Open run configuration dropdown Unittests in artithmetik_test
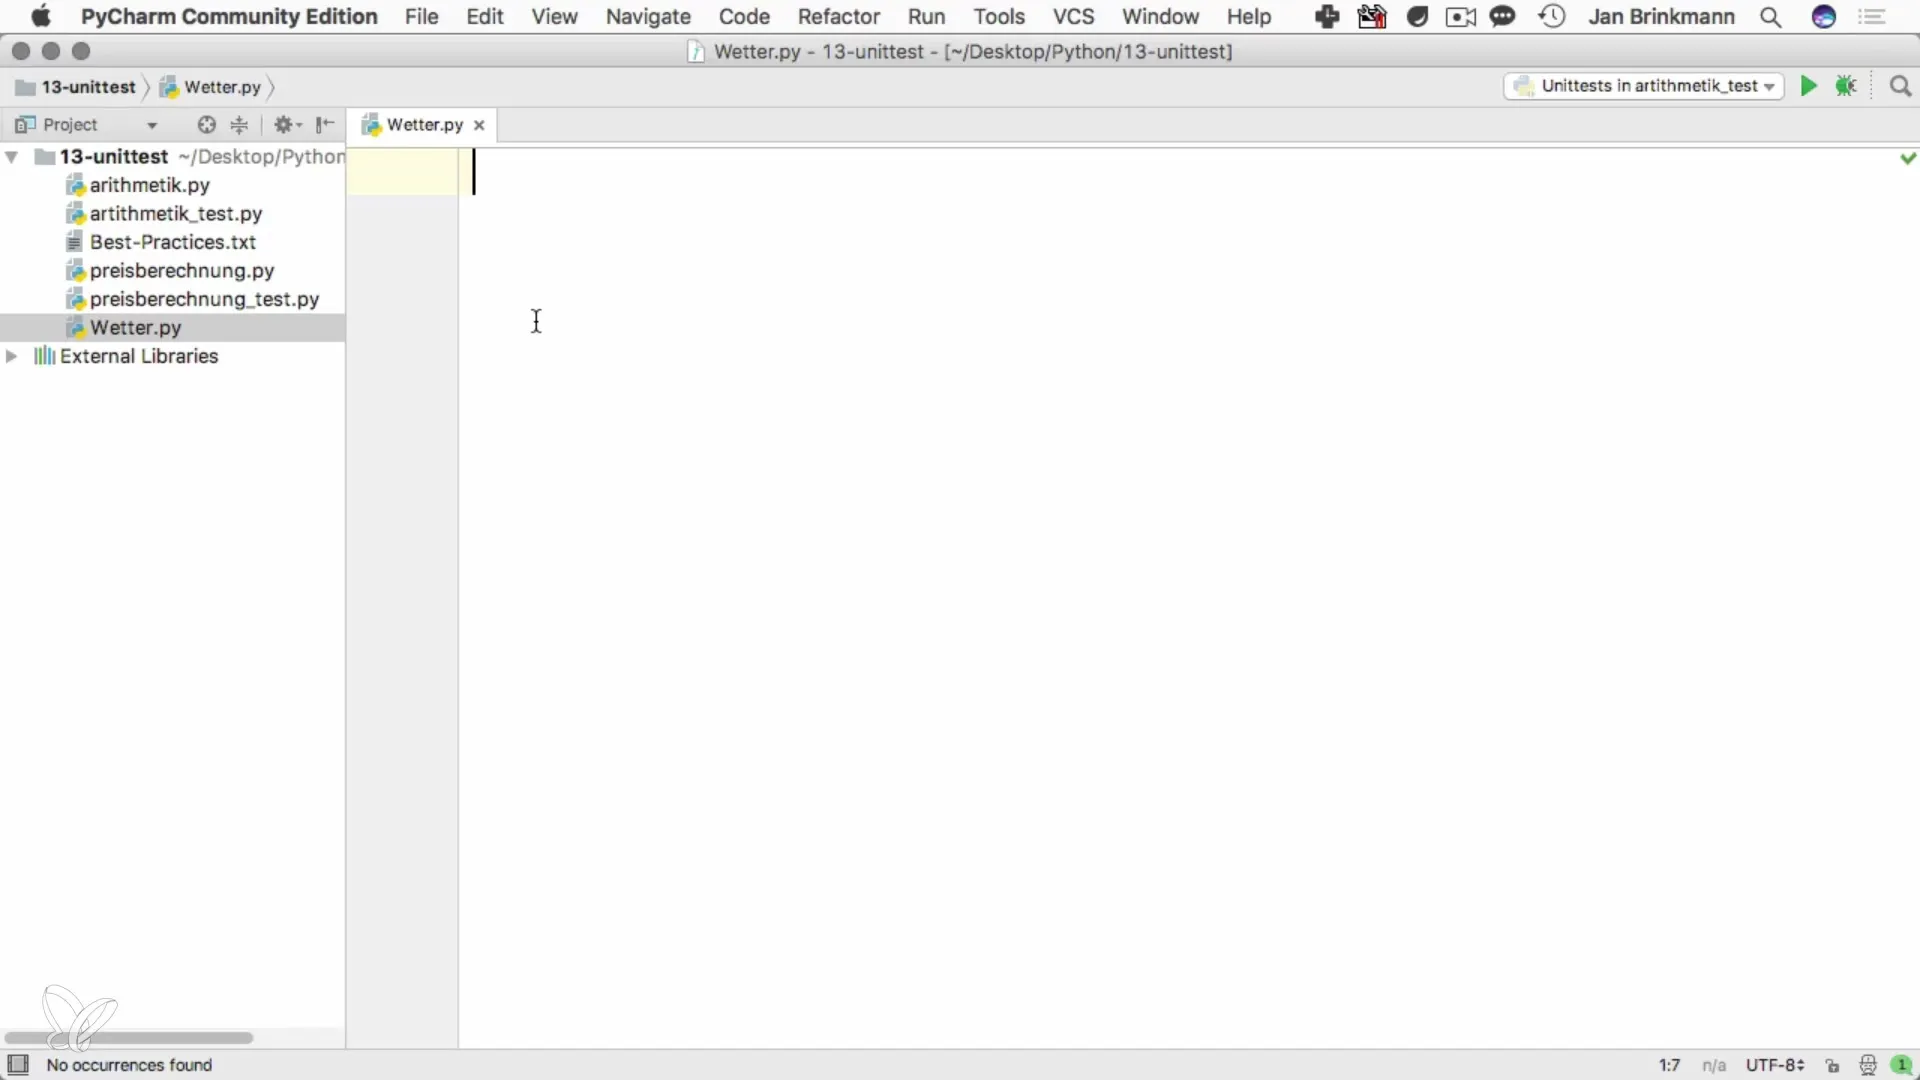Image resolution: width=1920 pixels, height=1080 pixels. (1644, 86)
